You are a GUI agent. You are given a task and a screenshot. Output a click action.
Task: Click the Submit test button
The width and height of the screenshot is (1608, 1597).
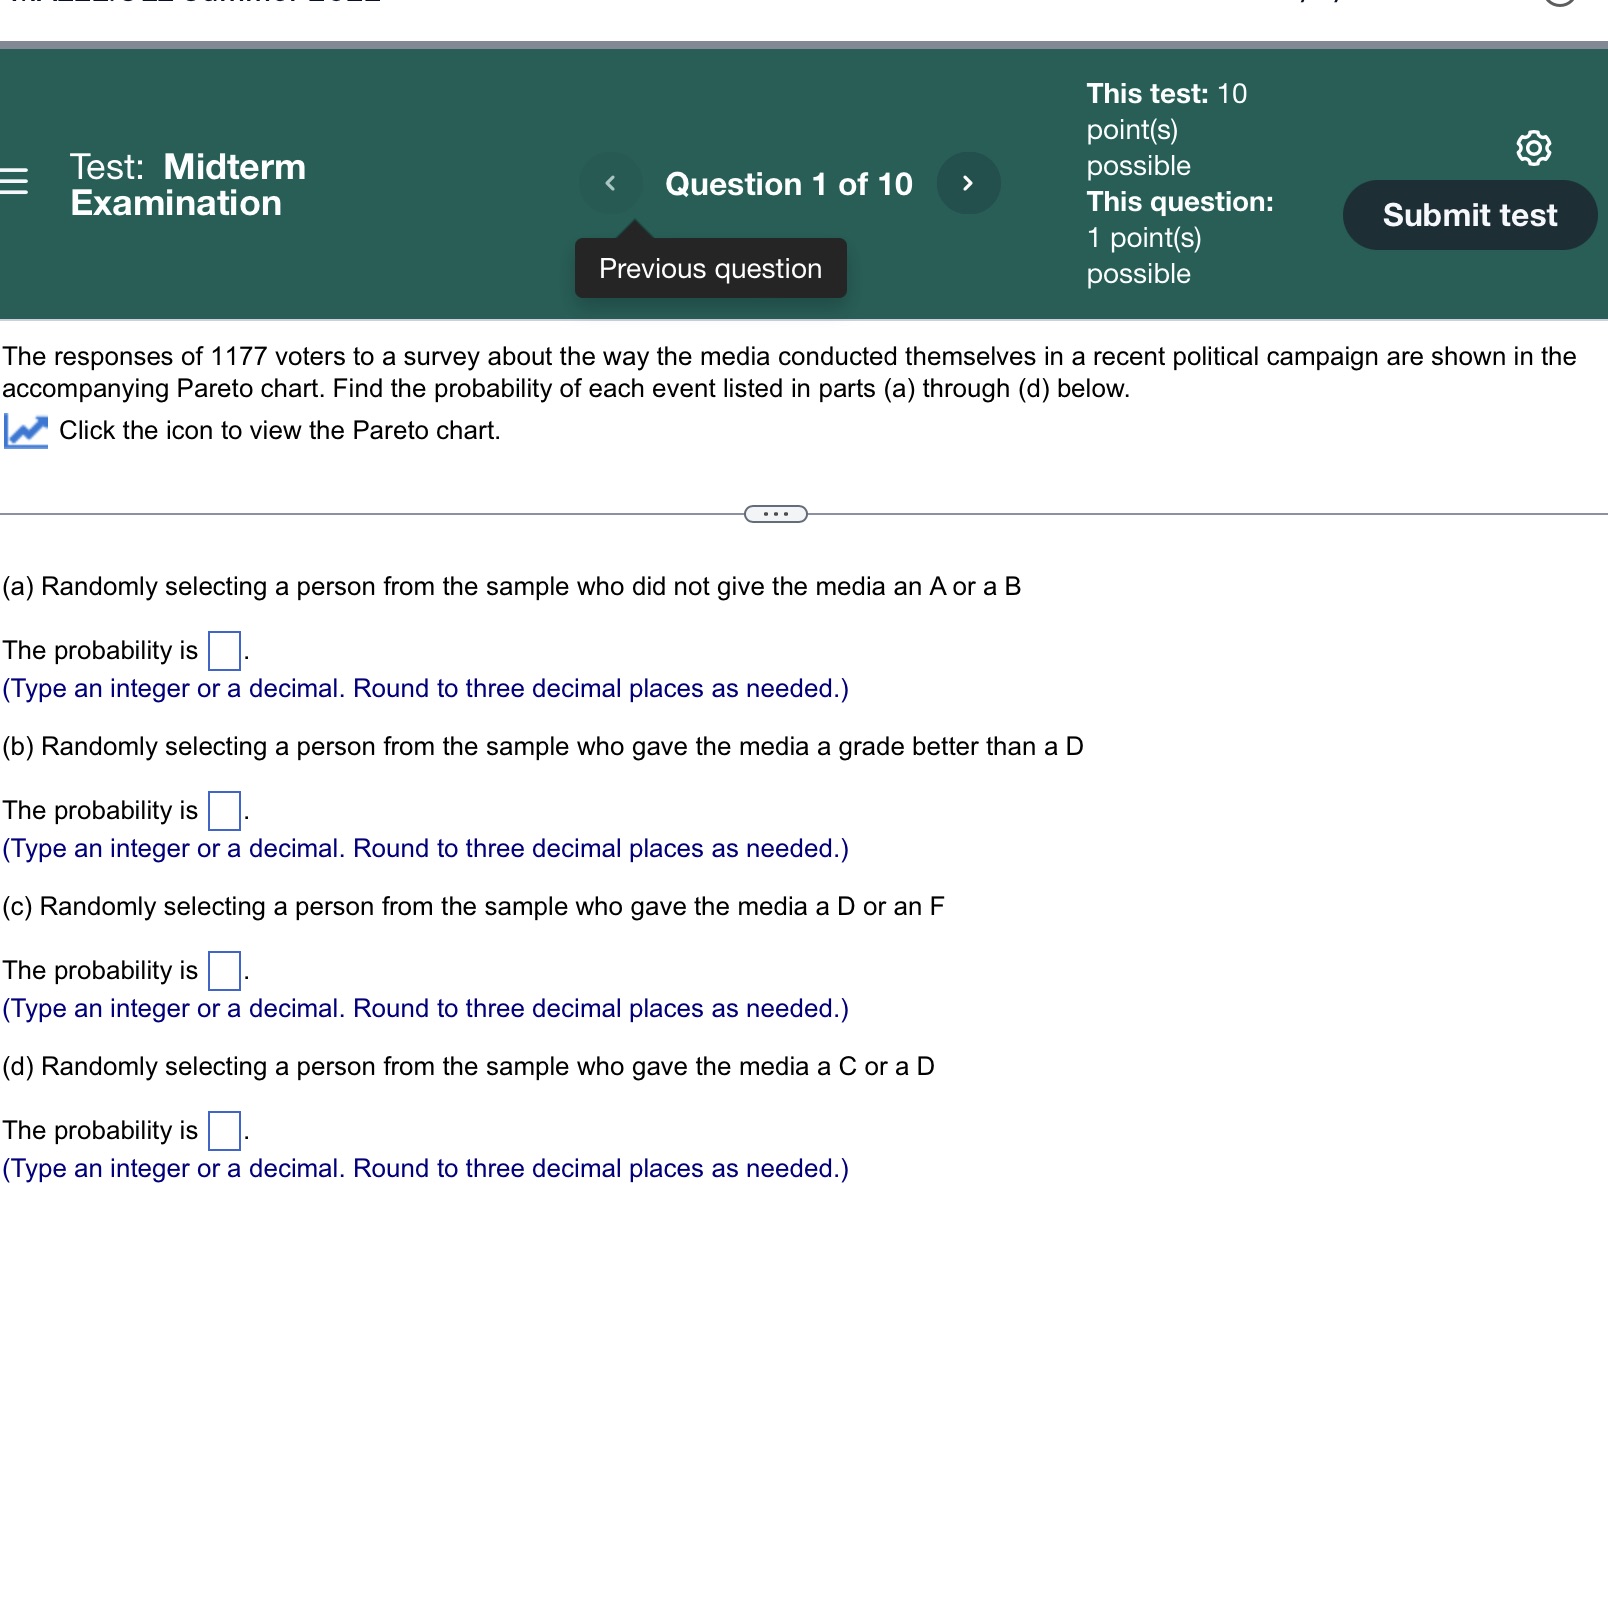coord(1470,214)
